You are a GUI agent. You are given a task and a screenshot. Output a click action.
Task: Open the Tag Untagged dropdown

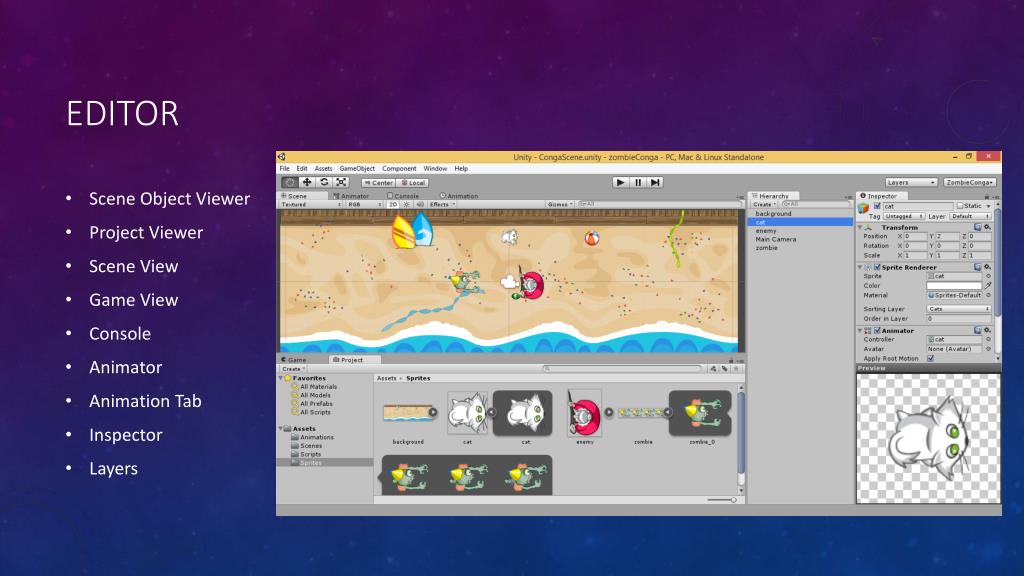[904, 216]
